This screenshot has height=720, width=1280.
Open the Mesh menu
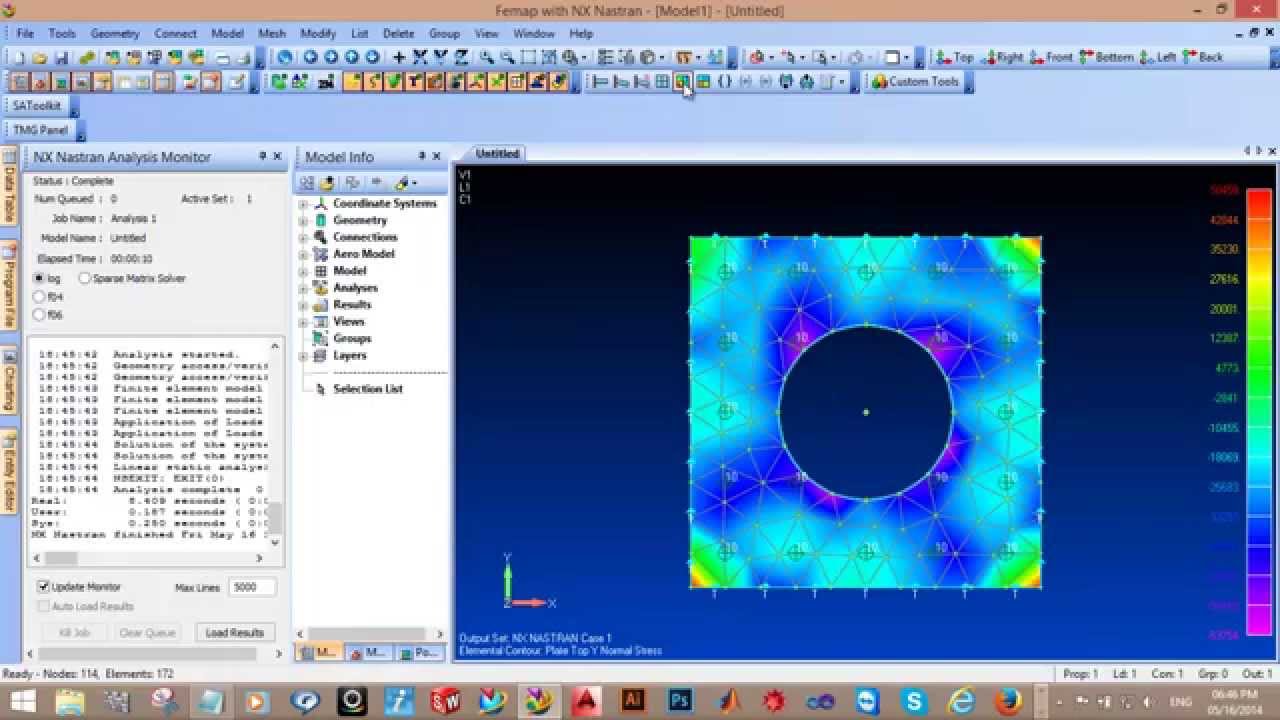[272, 33]
